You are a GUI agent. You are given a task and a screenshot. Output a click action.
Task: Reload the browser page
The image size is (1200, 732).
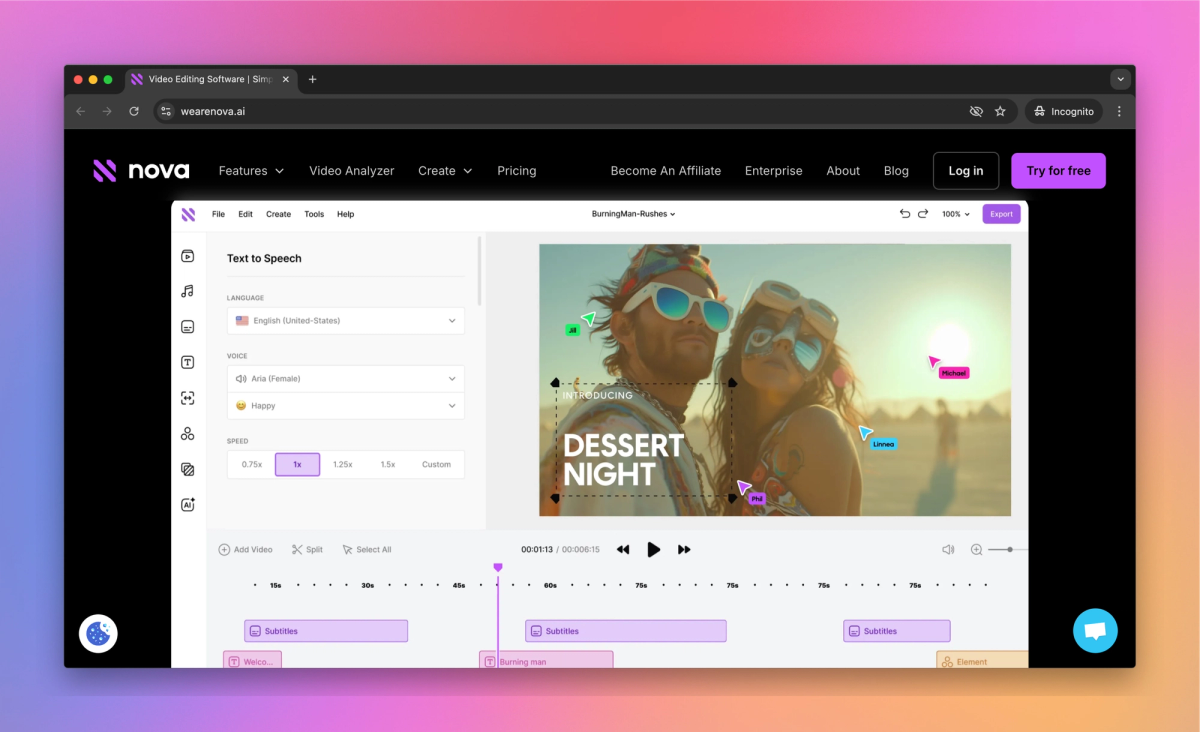pyautogui.click(x=134, y=111)
